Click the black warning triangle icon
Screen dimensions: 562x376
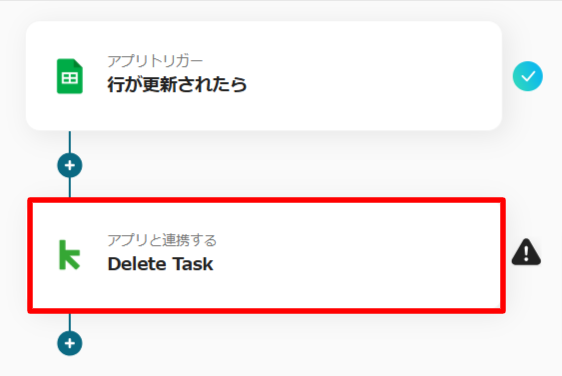click(x=526, y=252)
